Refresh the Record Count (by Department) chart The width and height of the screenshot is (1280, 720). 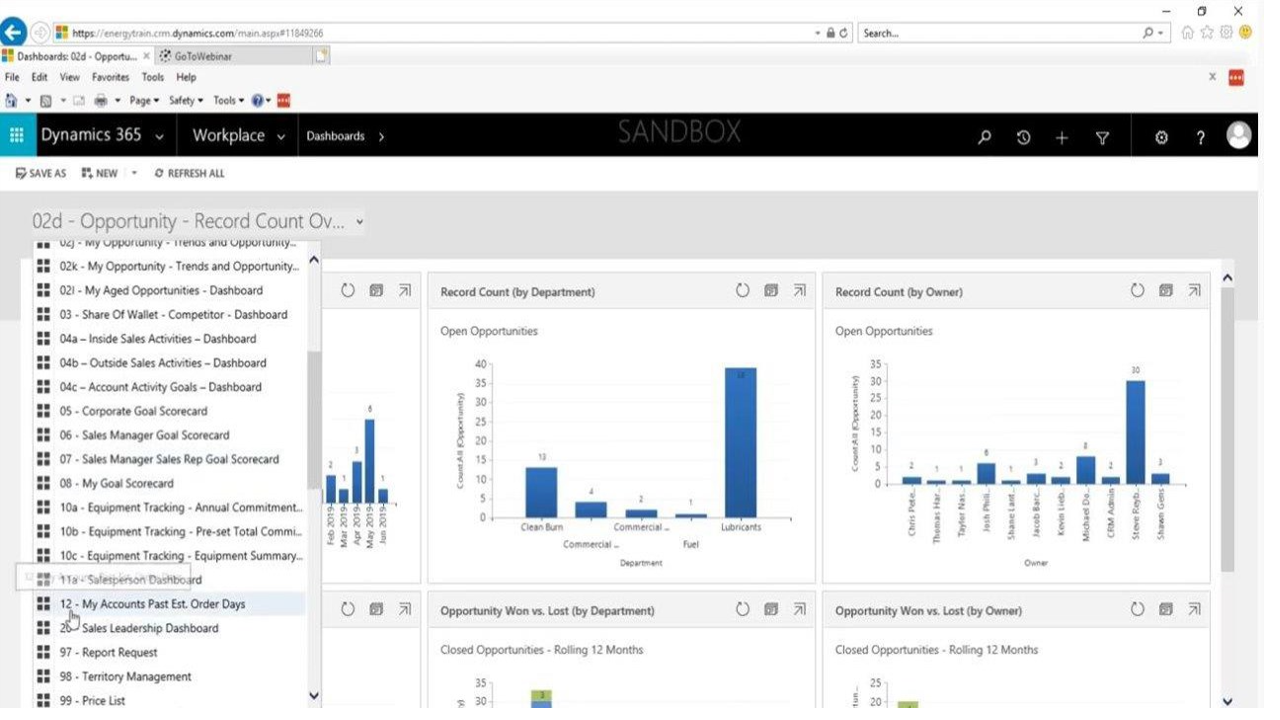pos(742,291)
